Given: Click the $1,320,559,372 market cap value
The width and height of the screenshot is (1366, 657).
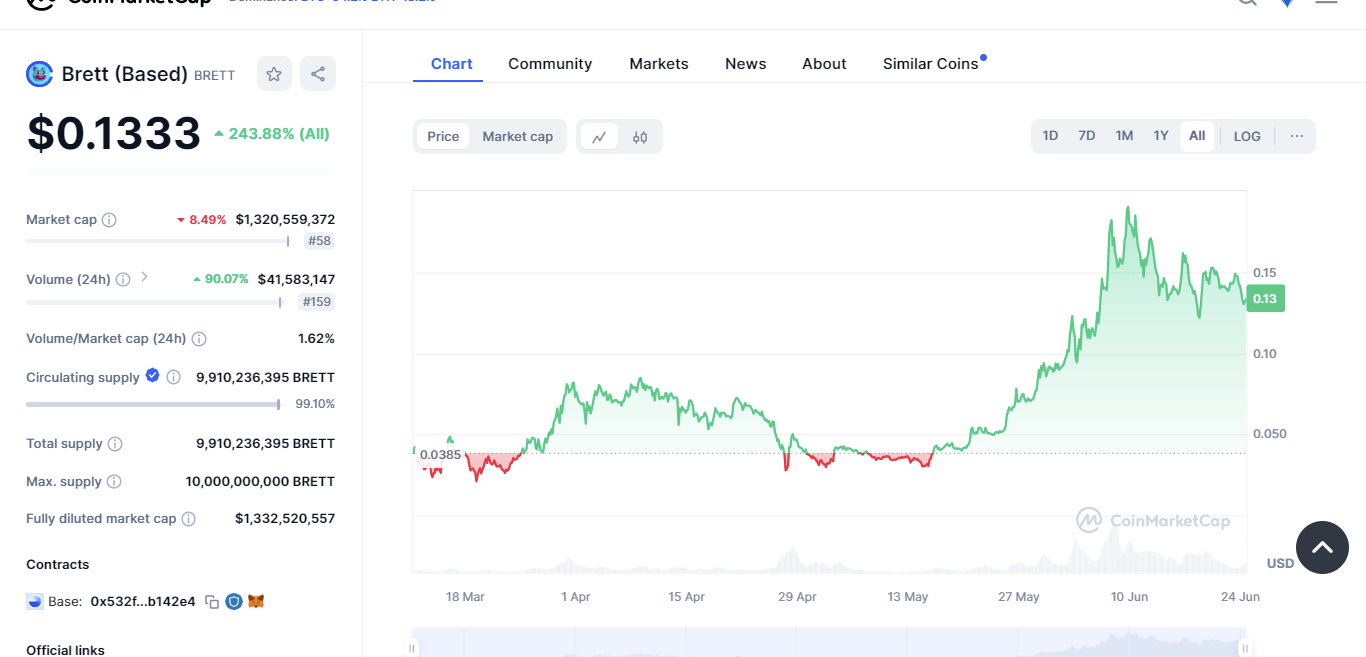Looking at the screenshot, I should pyautogui.click(x=285, y=220).
